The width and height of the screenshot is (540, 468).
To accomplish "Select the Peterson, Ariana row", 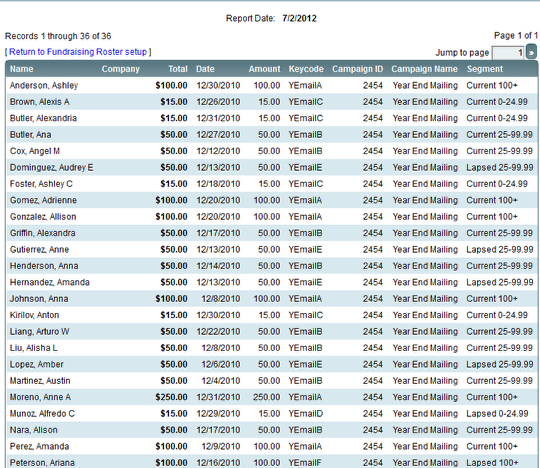I will 272,462.
